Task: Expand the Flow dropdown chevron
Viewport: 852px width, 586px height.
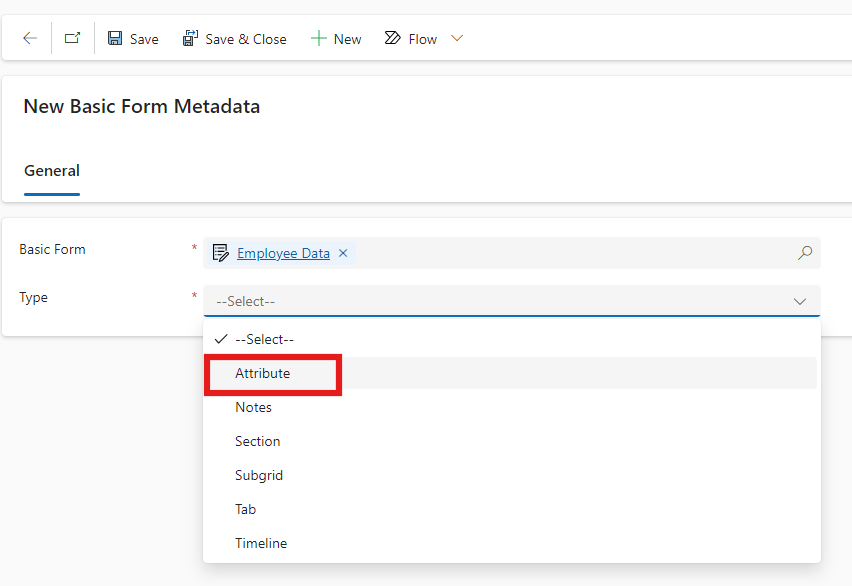Action: 457,39
